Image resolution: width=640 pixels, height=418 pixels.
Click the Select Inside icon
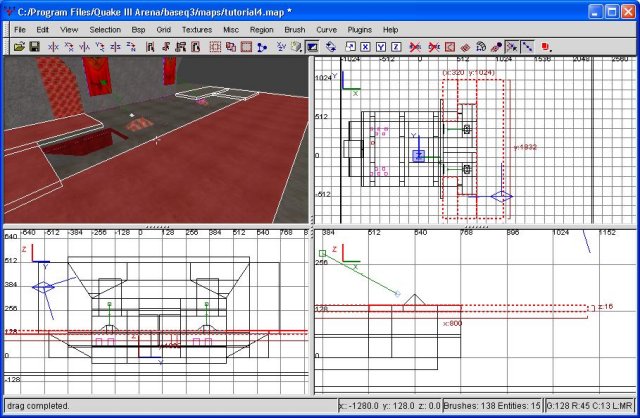click(x=196, y=47)
